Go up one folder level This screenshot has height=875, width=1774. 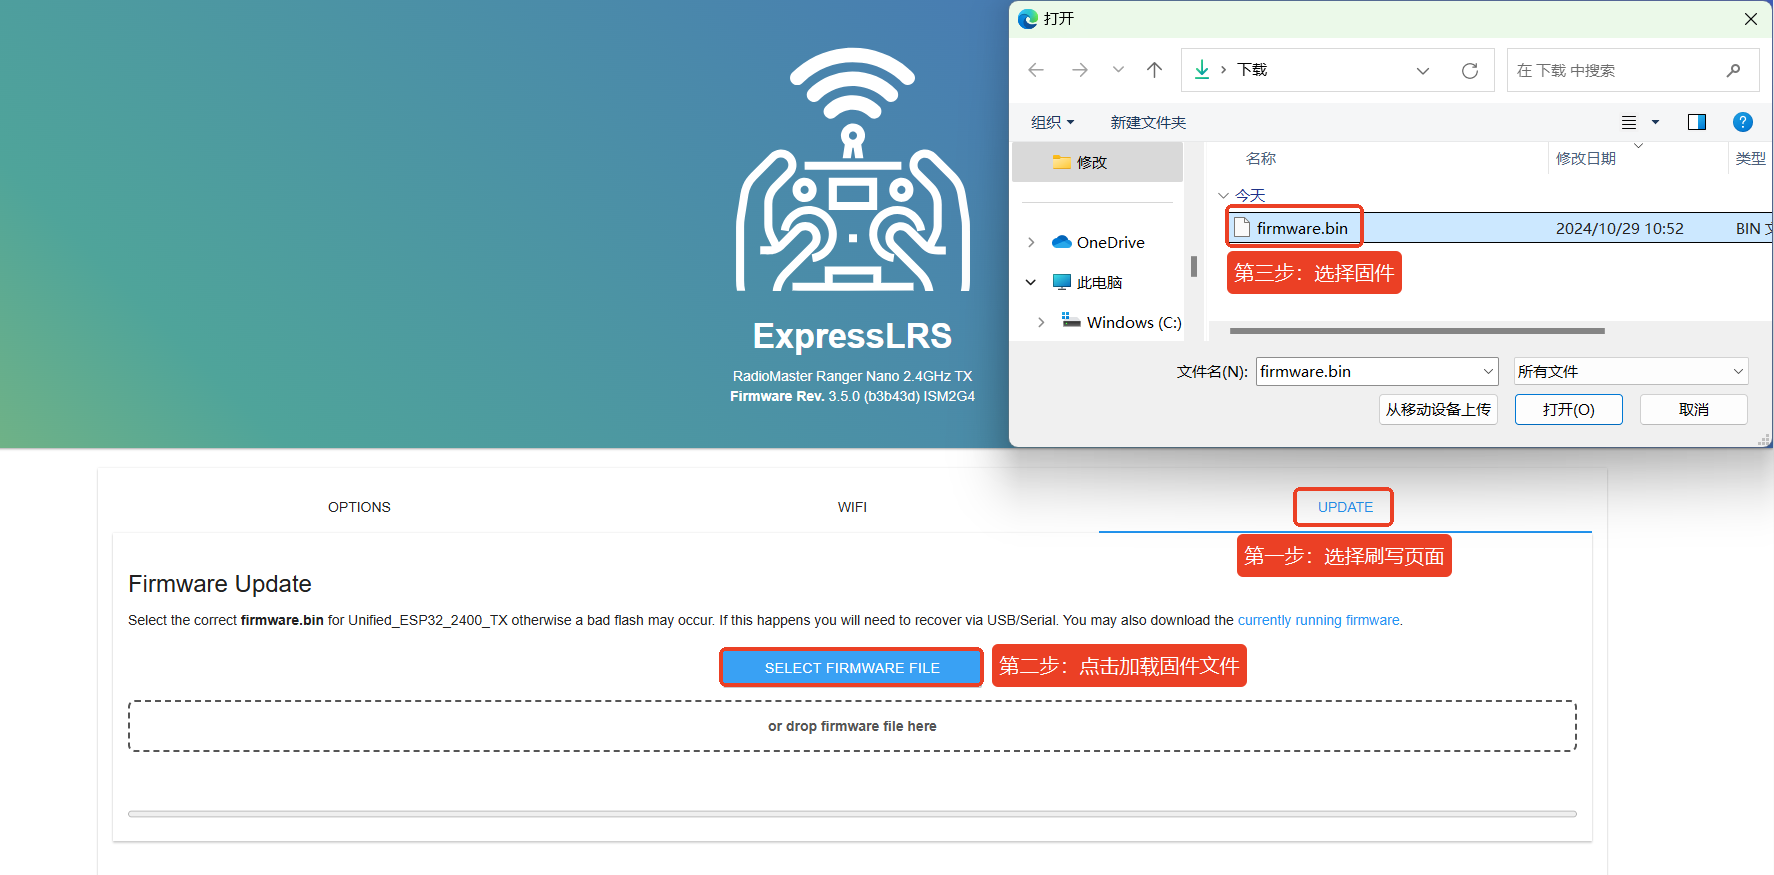1155,70
